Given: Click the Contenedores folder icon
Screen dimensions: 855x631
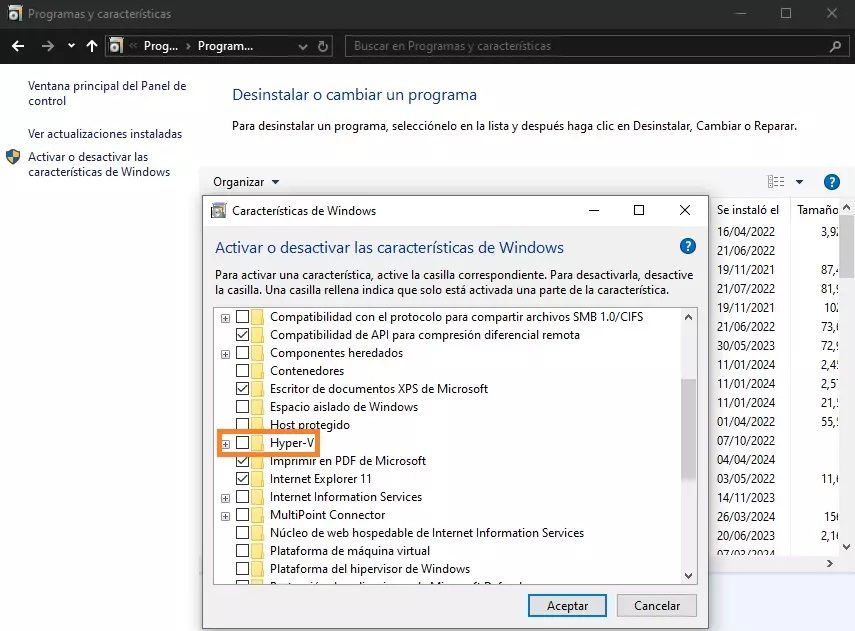Looking at the screenshot, I should pos(258,370).
